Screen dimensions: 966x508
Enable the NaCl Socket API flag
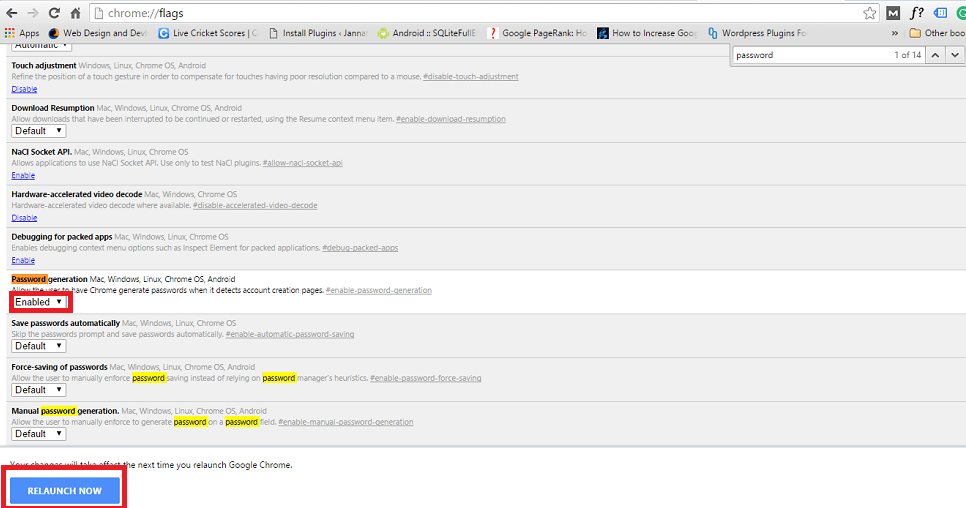pos(23,175)
